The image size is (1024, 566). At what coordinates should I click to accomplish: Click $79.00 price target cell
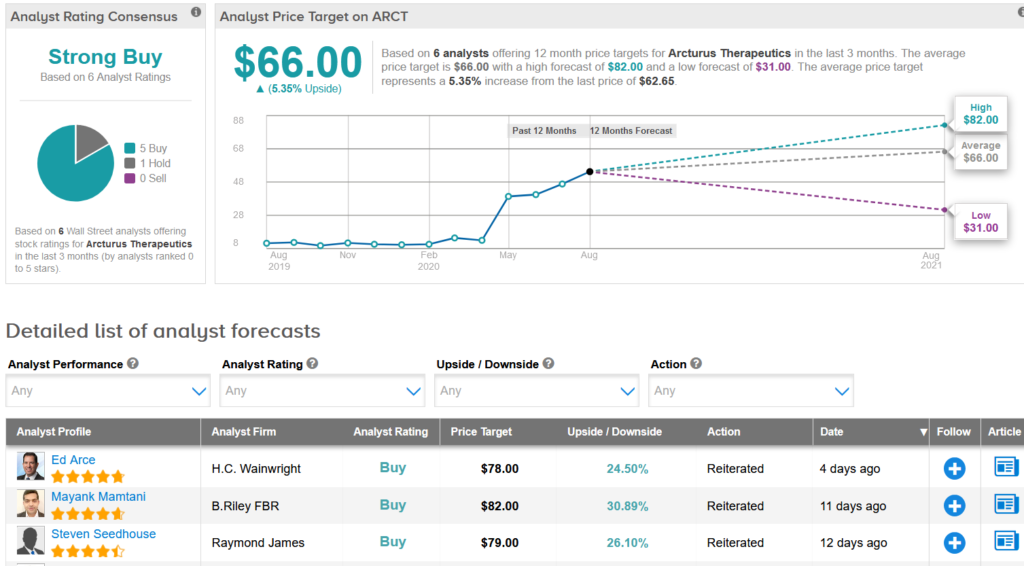pyautogui.click(x=500, y=542)
